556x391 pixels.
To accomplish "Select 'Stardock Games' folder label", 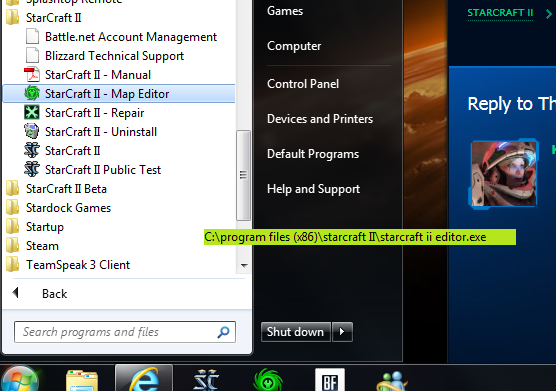I will pyautogui.click(x=68, y=208).
